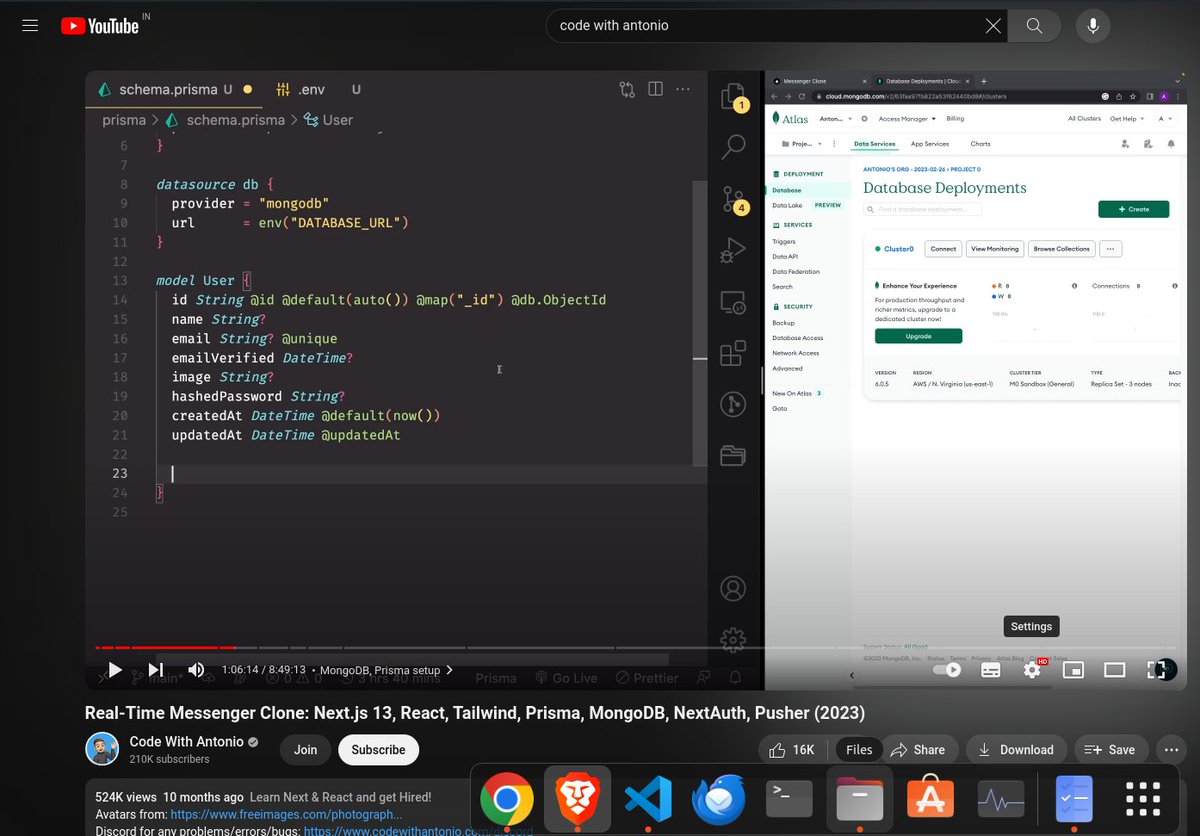Play the video with the play button
This screenshot has width=1200, height=836.
[114, 670]
